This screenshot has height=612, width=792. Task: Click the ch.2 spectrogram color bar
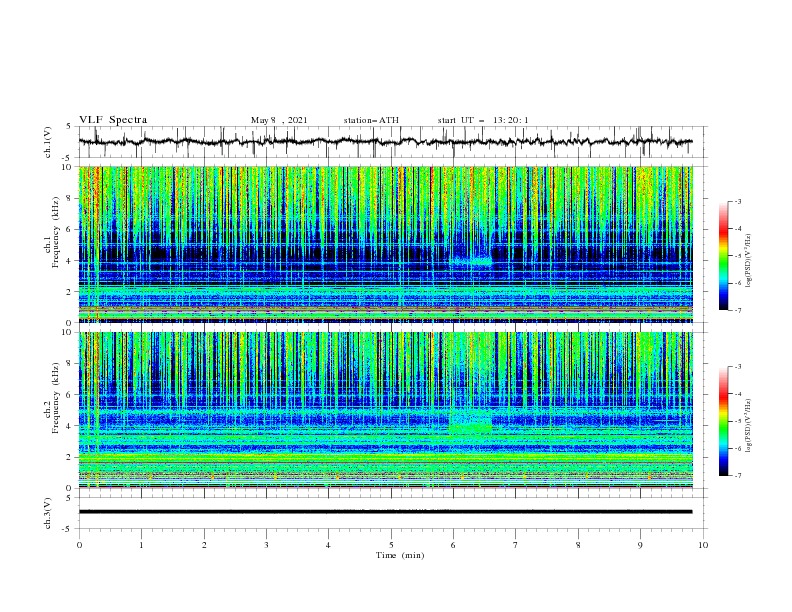(x=723, y=421)
